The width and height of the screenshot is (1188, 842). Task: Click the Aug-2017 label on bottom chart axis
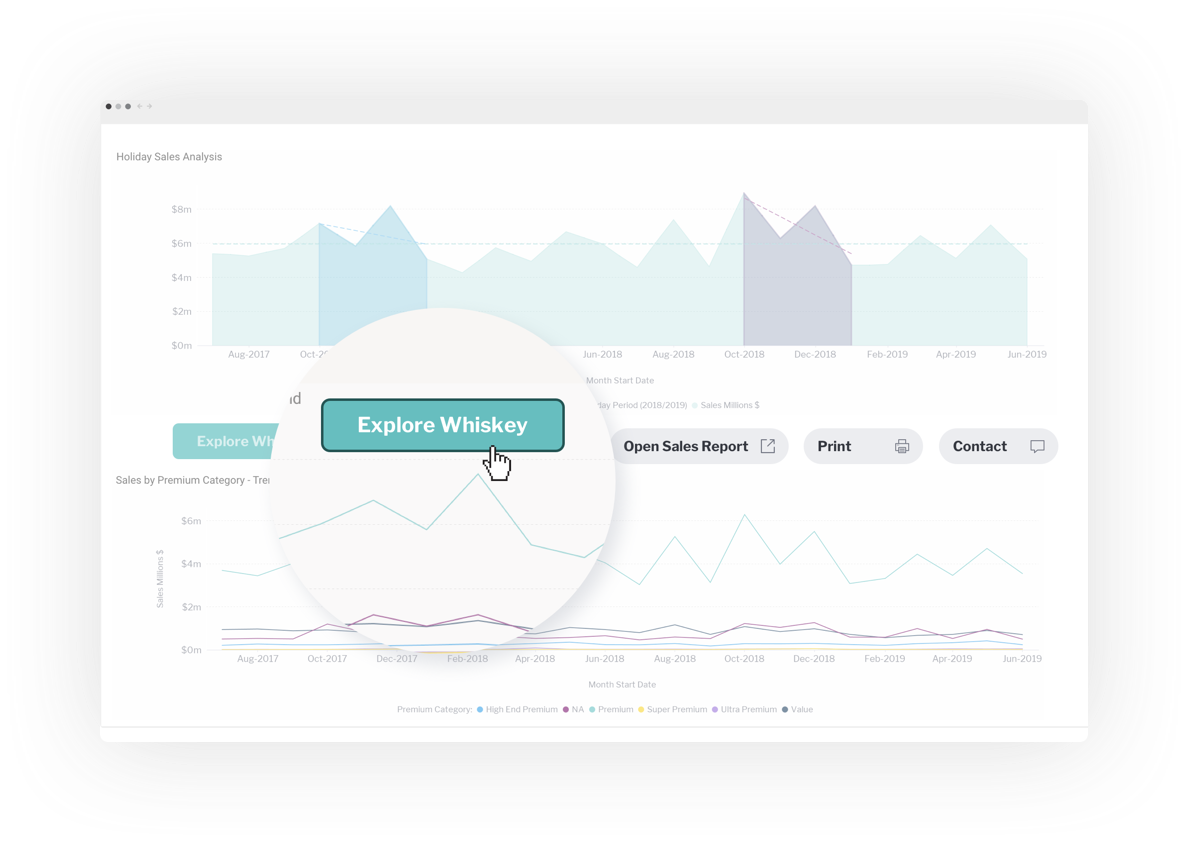coord(258,659)
